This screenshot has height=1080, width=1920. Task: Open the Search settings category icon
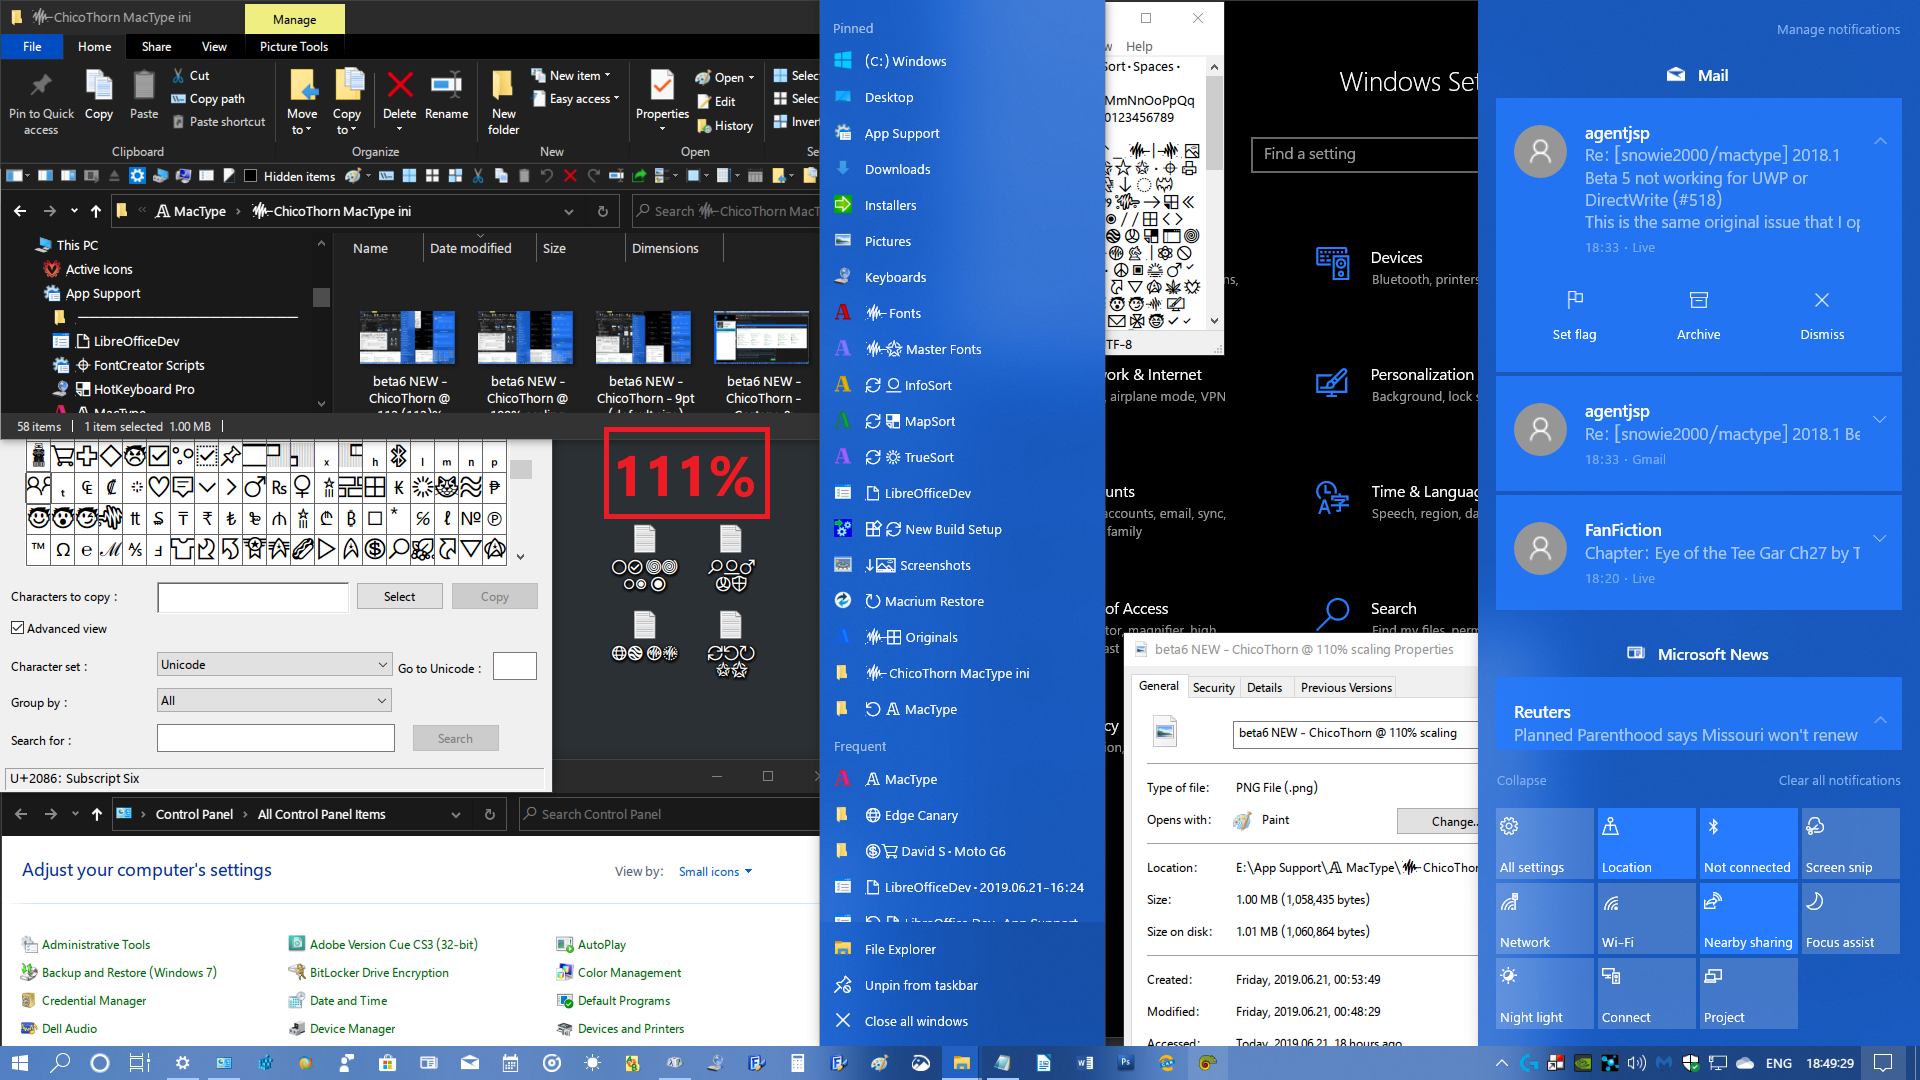tap(1333, 613)
